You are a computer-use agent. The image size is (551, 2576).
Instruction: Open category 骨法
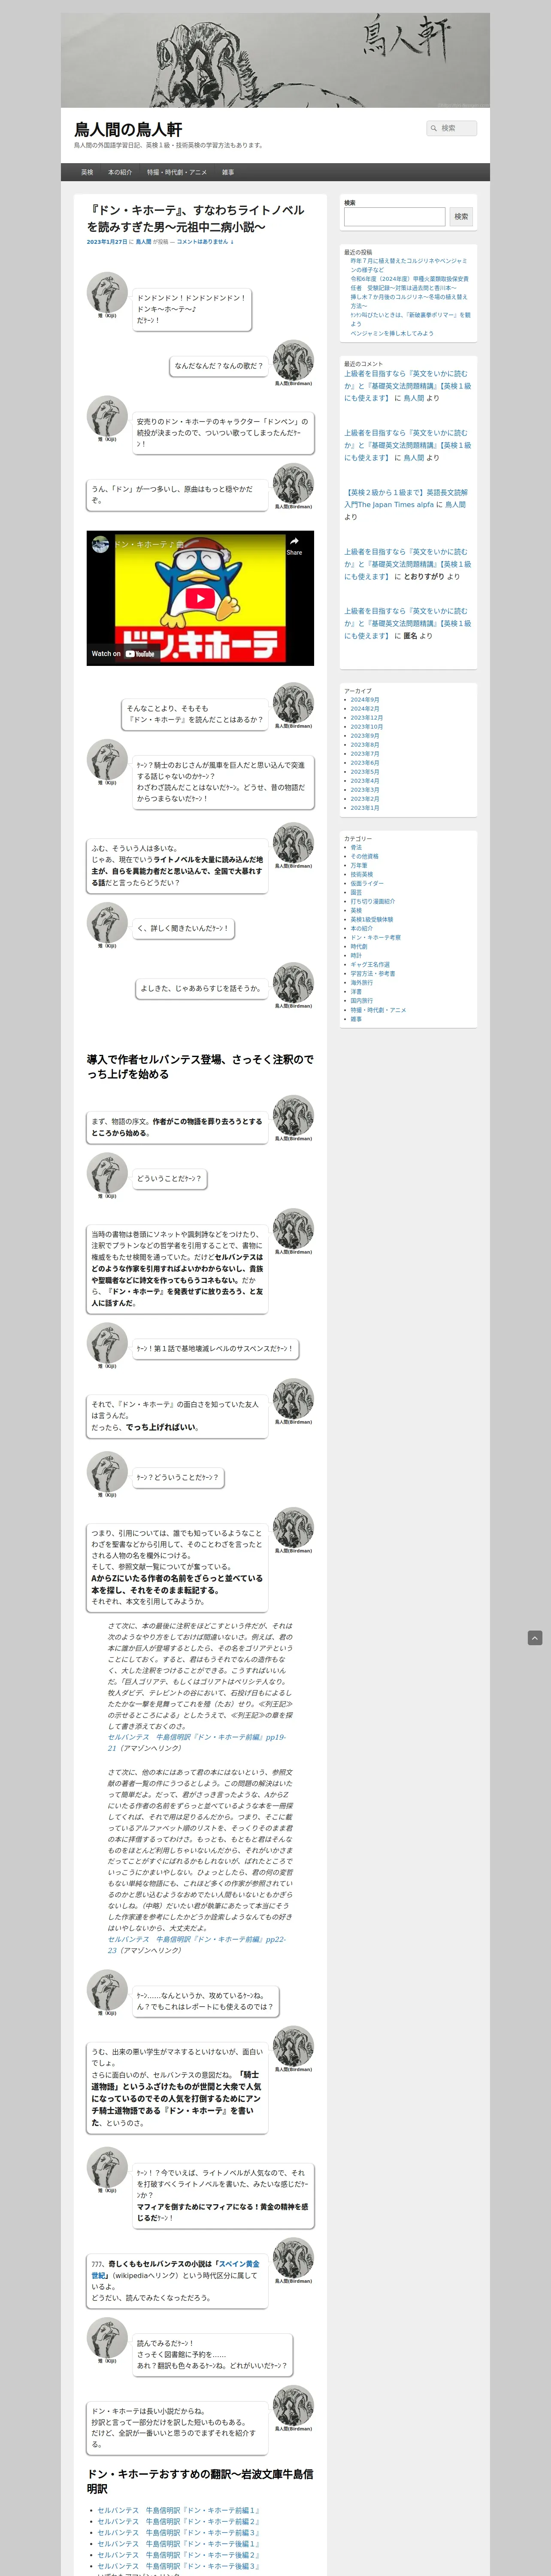click(x=356, y=848)
